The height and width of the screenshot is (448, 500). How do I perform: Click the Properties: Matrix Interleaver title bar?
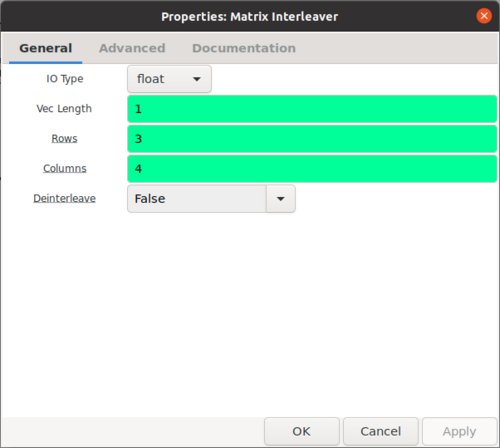[x=250, y=16]
